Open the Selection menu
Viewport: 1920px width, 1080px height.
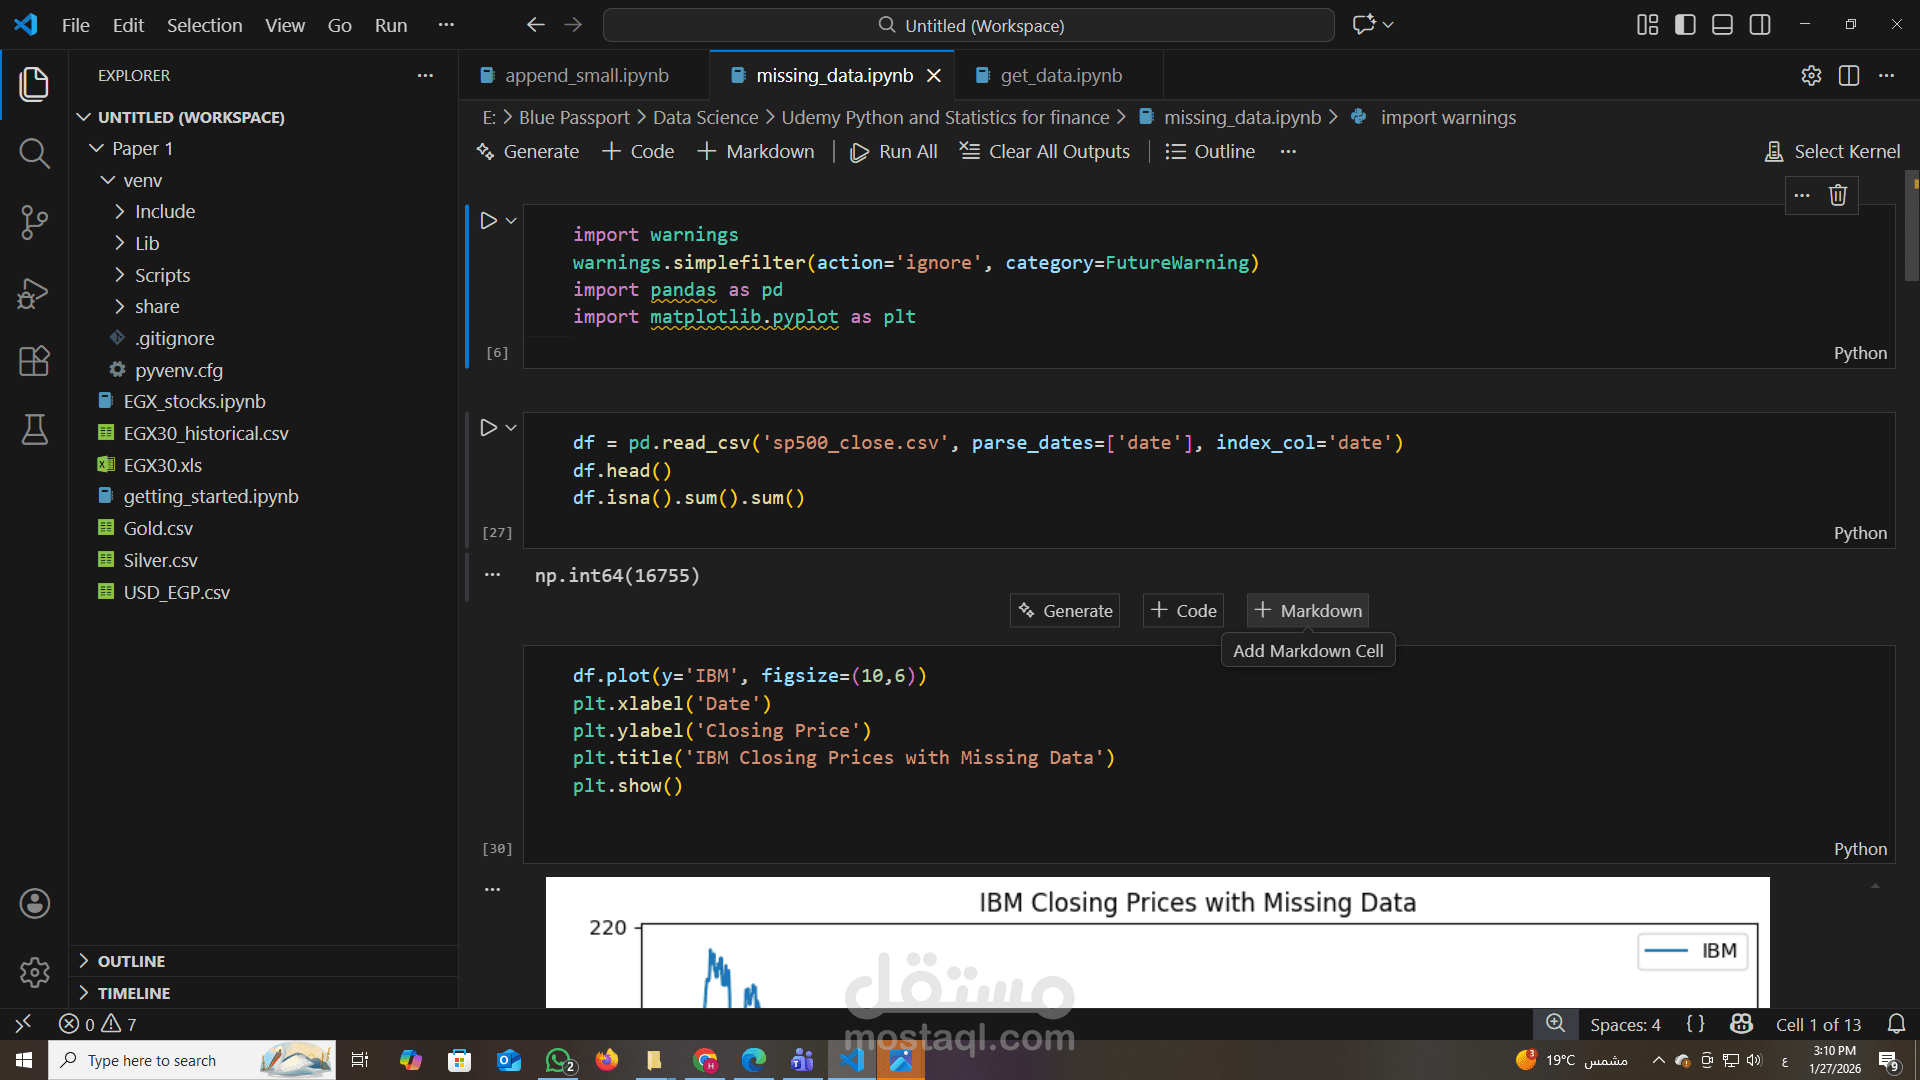click(204, 25)
